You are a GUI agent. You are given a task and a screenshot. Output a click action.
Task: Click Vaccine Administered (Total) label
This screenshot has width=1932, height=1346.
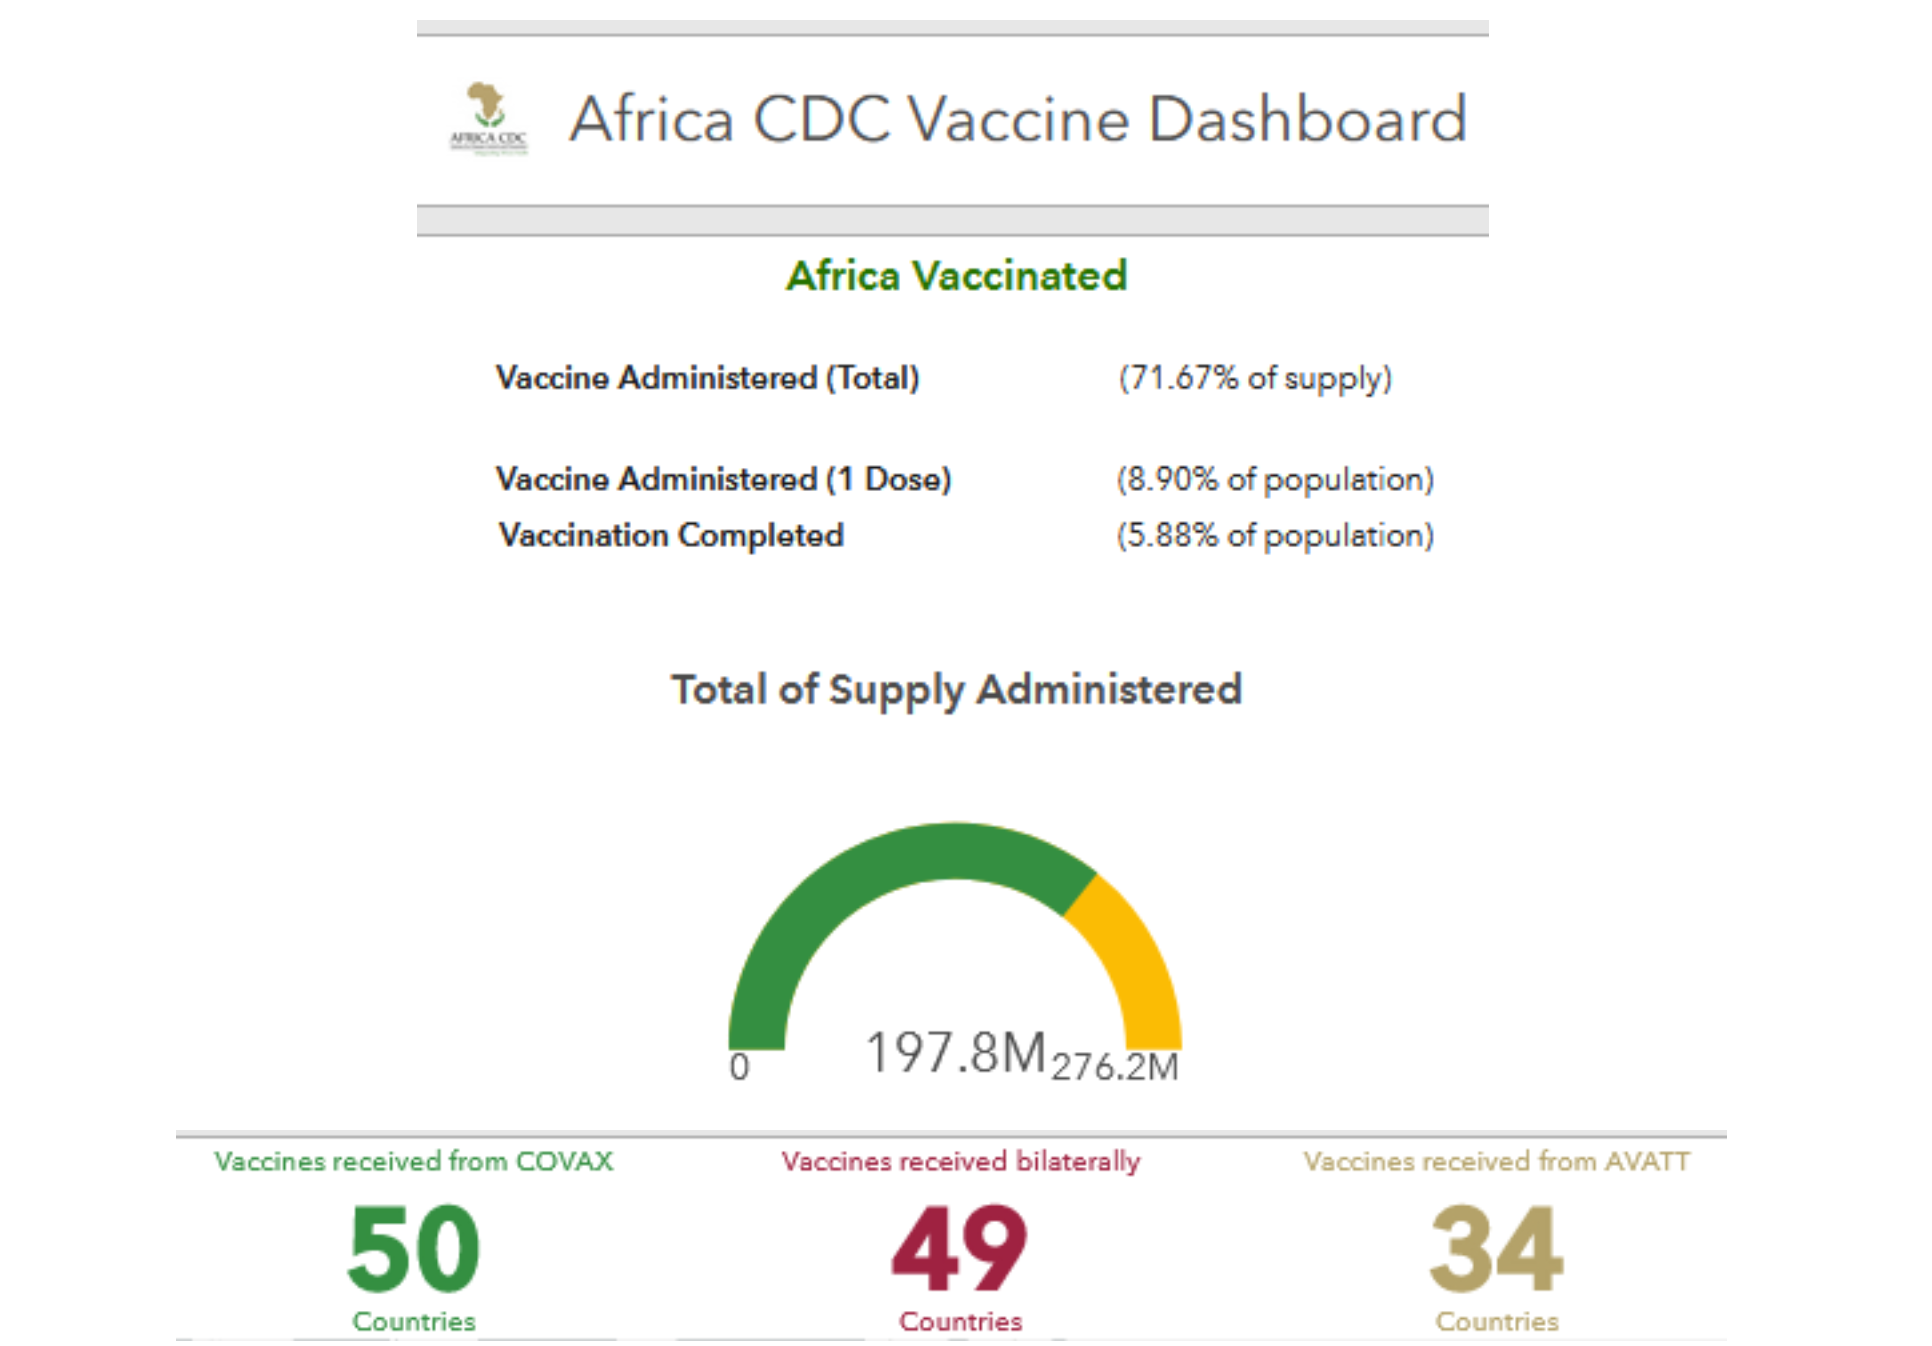coord(707,378)
